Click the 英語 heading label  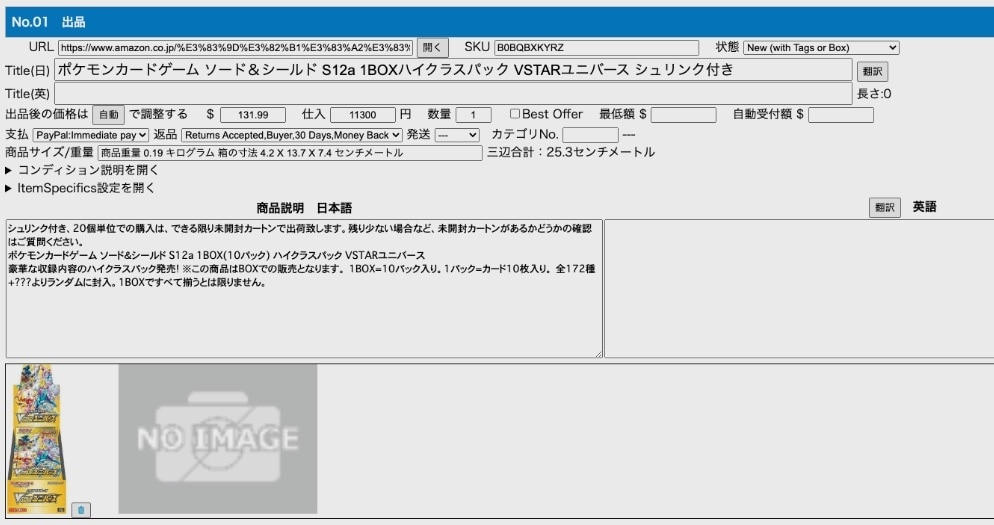point(924,207)
